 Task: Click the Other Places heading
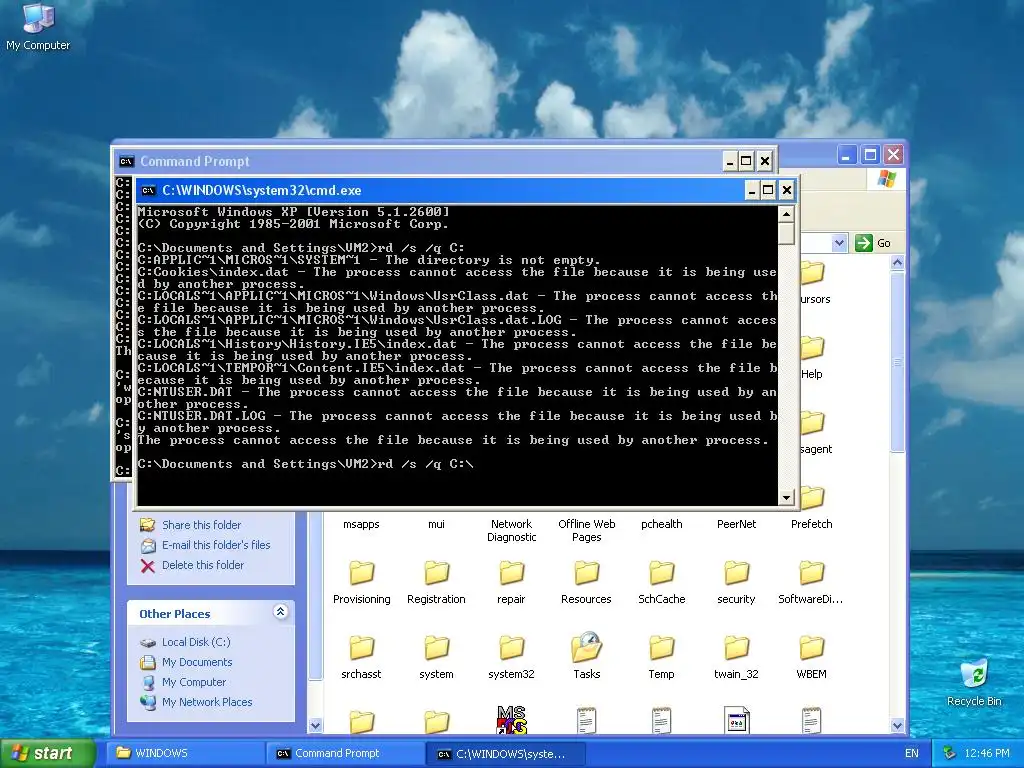pyautogui.click(x=174, y=614)
